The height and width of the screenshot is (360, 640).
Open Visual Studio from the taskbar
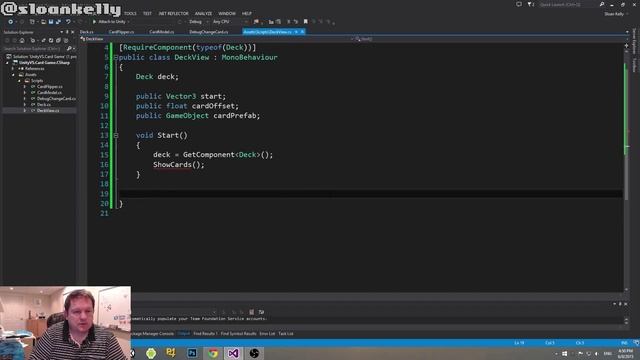point(233,353)
